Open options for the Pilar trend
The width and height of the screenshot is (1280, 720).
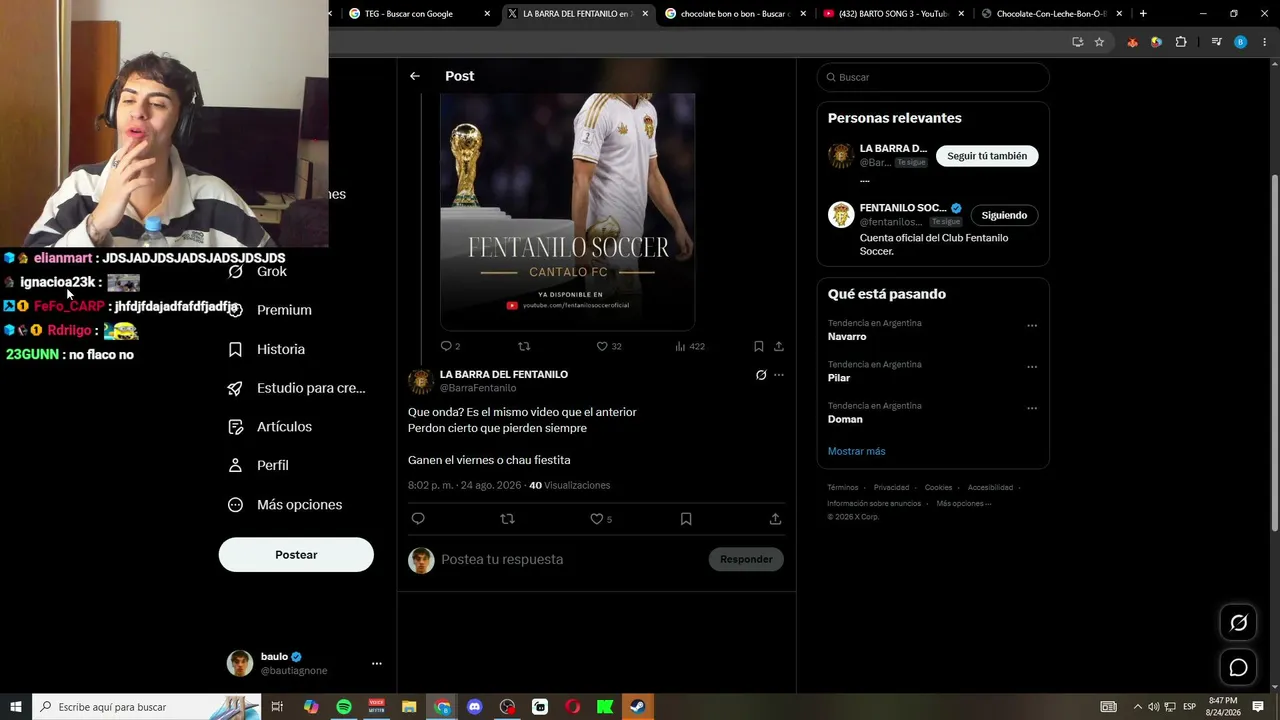pyautogui.click(x=1032, y=367)
